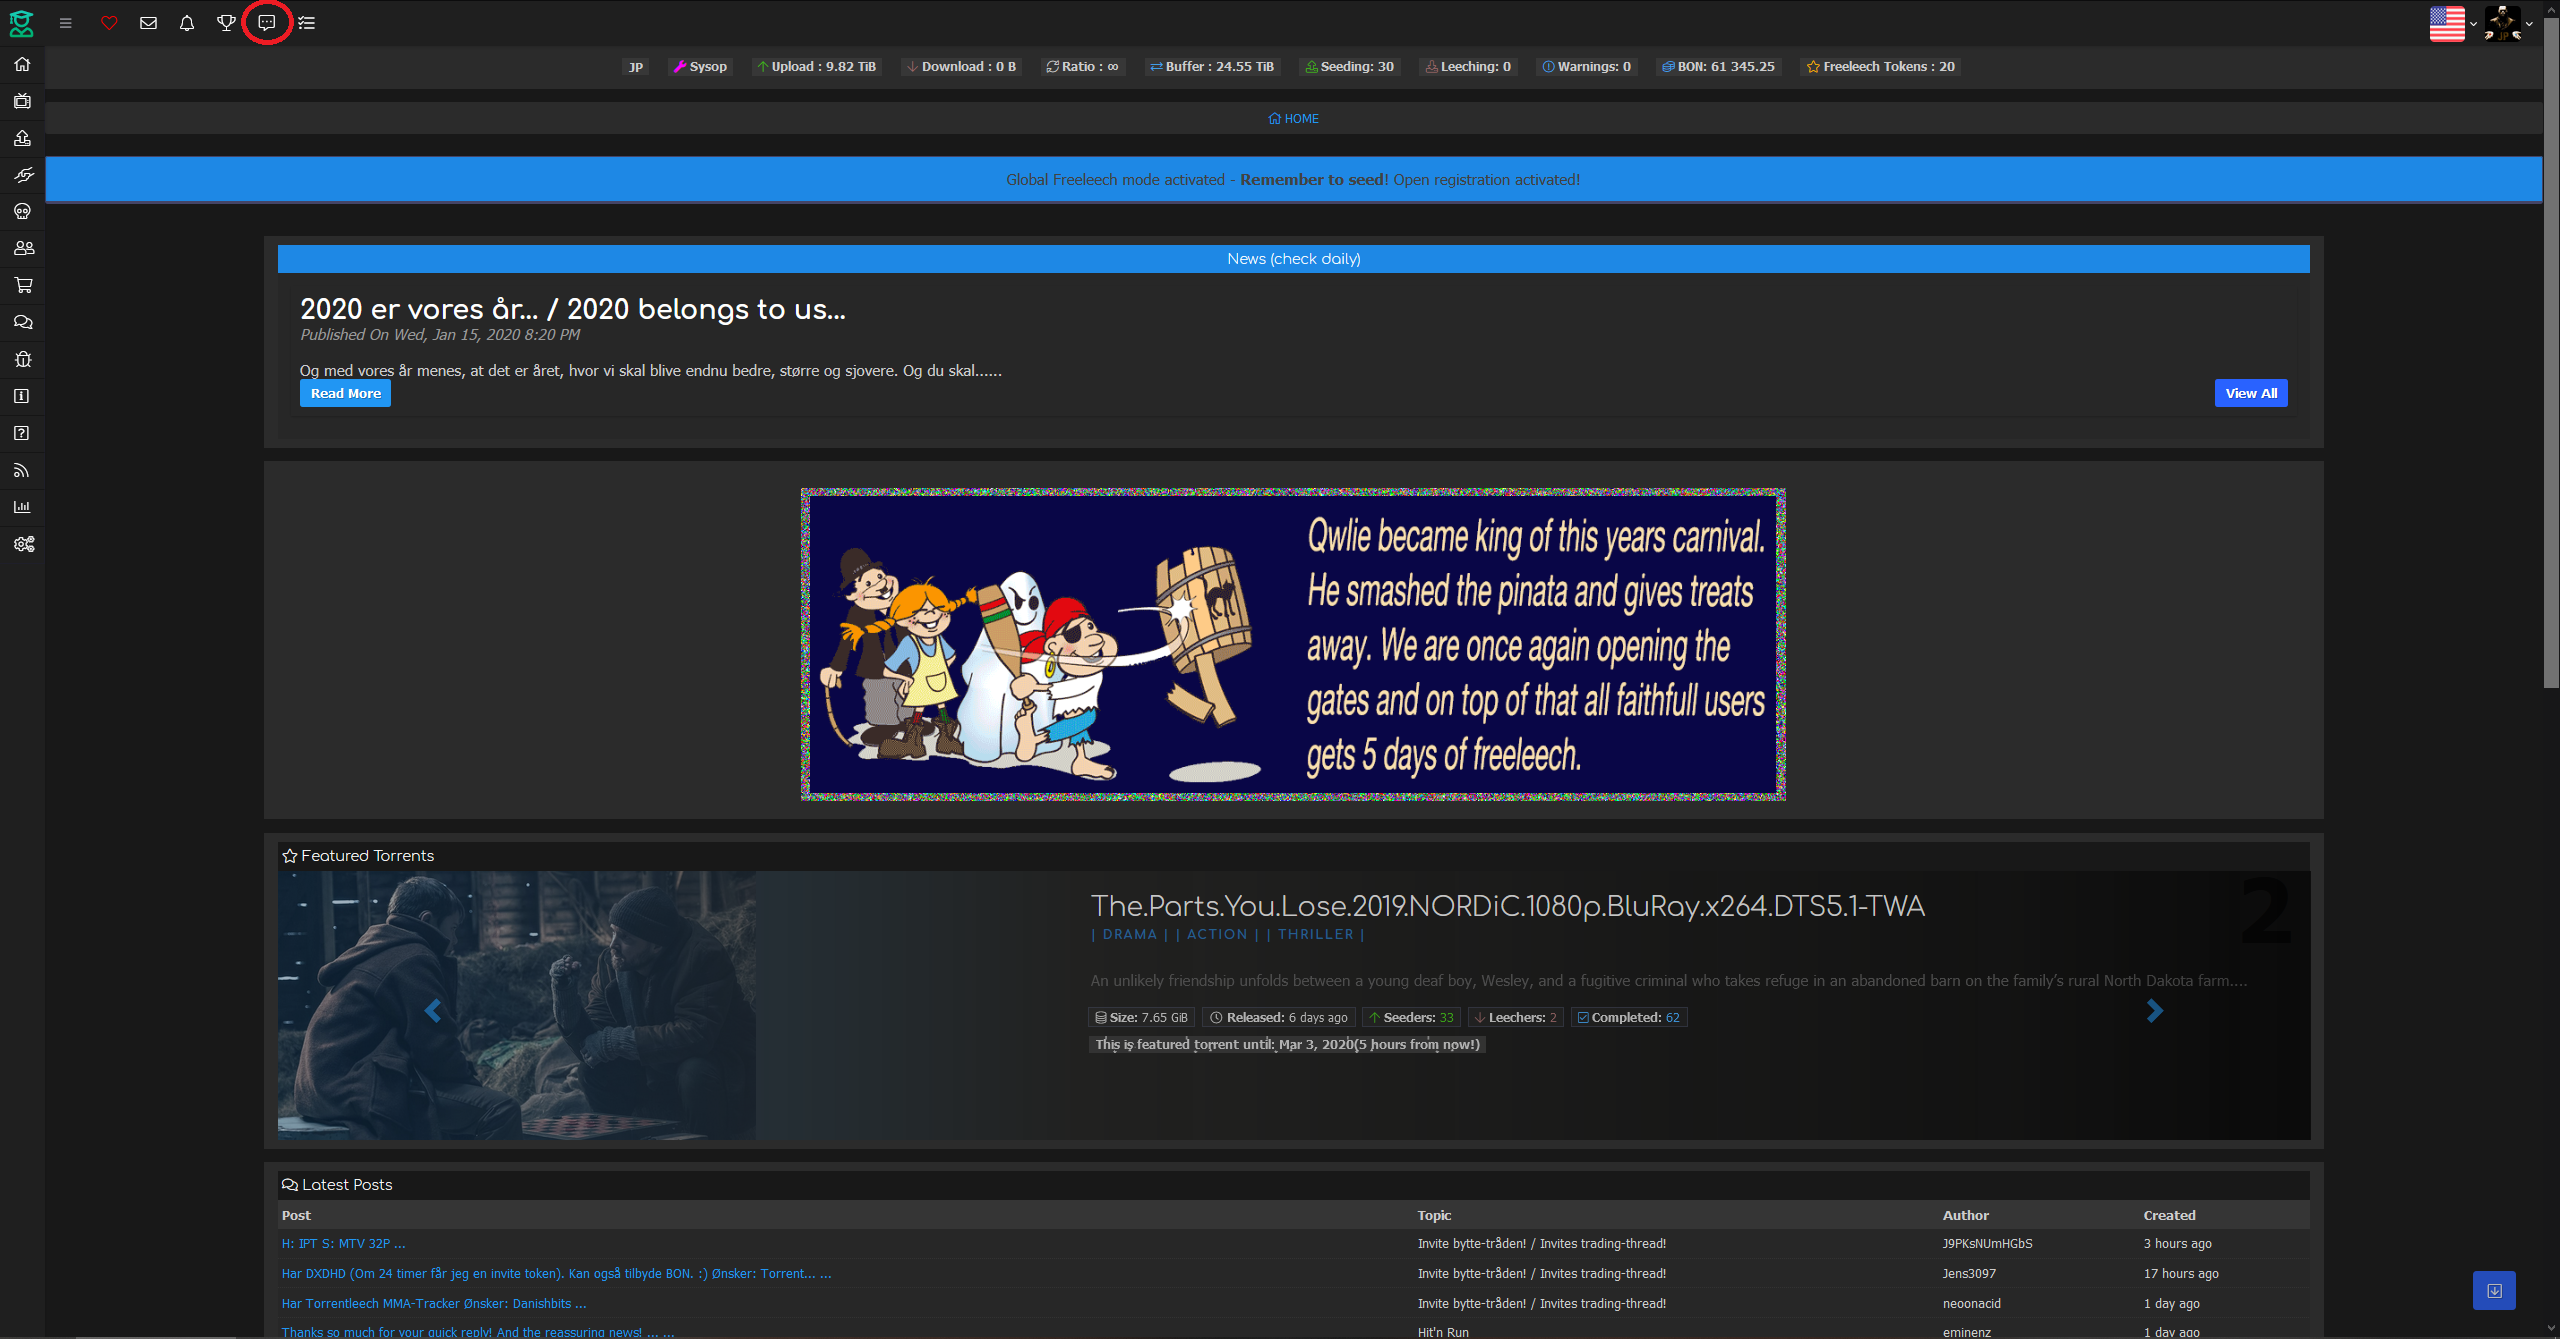Open the mail envelope inbox
Viewport: 2560px width, 1339px height.
(x=148, y=23)
